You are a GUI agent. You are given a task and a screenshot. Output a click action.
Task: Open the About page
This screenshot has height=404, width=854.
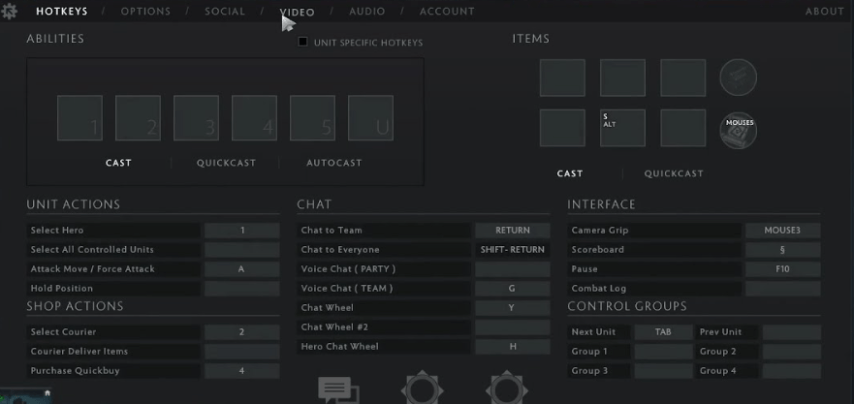click(x=825, y=12)
